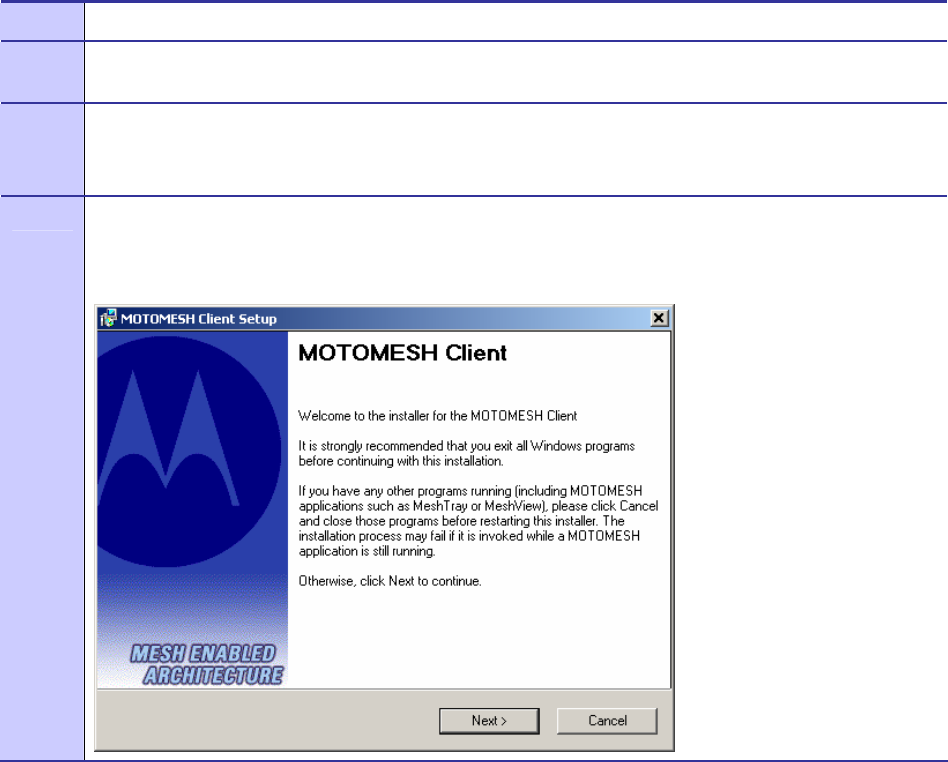The width and height of the screenshot is (948, 762).
Task: Click the MOTOMESH Client Setup title text
Action: pos(199,319)
